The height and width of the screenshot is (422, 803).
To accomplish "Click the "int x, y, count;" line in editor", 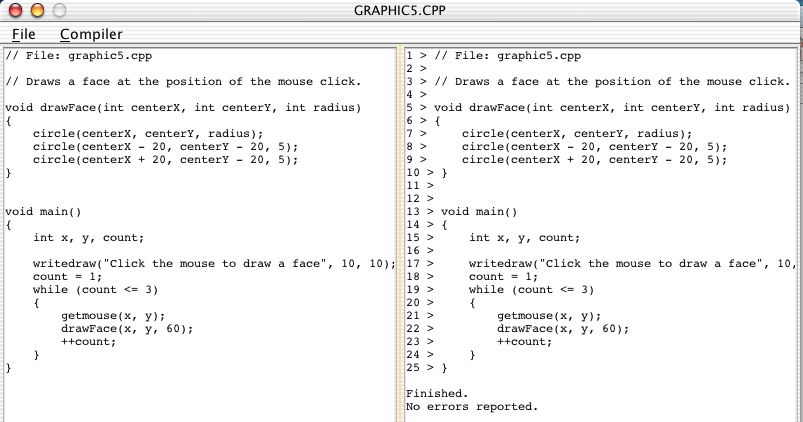I will click(x=88, y=238).
